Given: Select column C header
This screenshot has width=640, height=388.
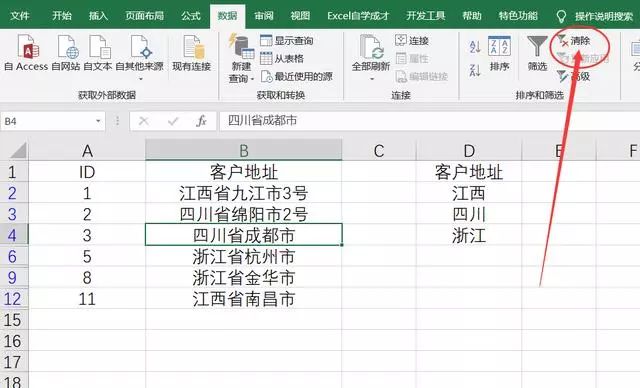Looking at the screenshot, I should coord(379,151).
